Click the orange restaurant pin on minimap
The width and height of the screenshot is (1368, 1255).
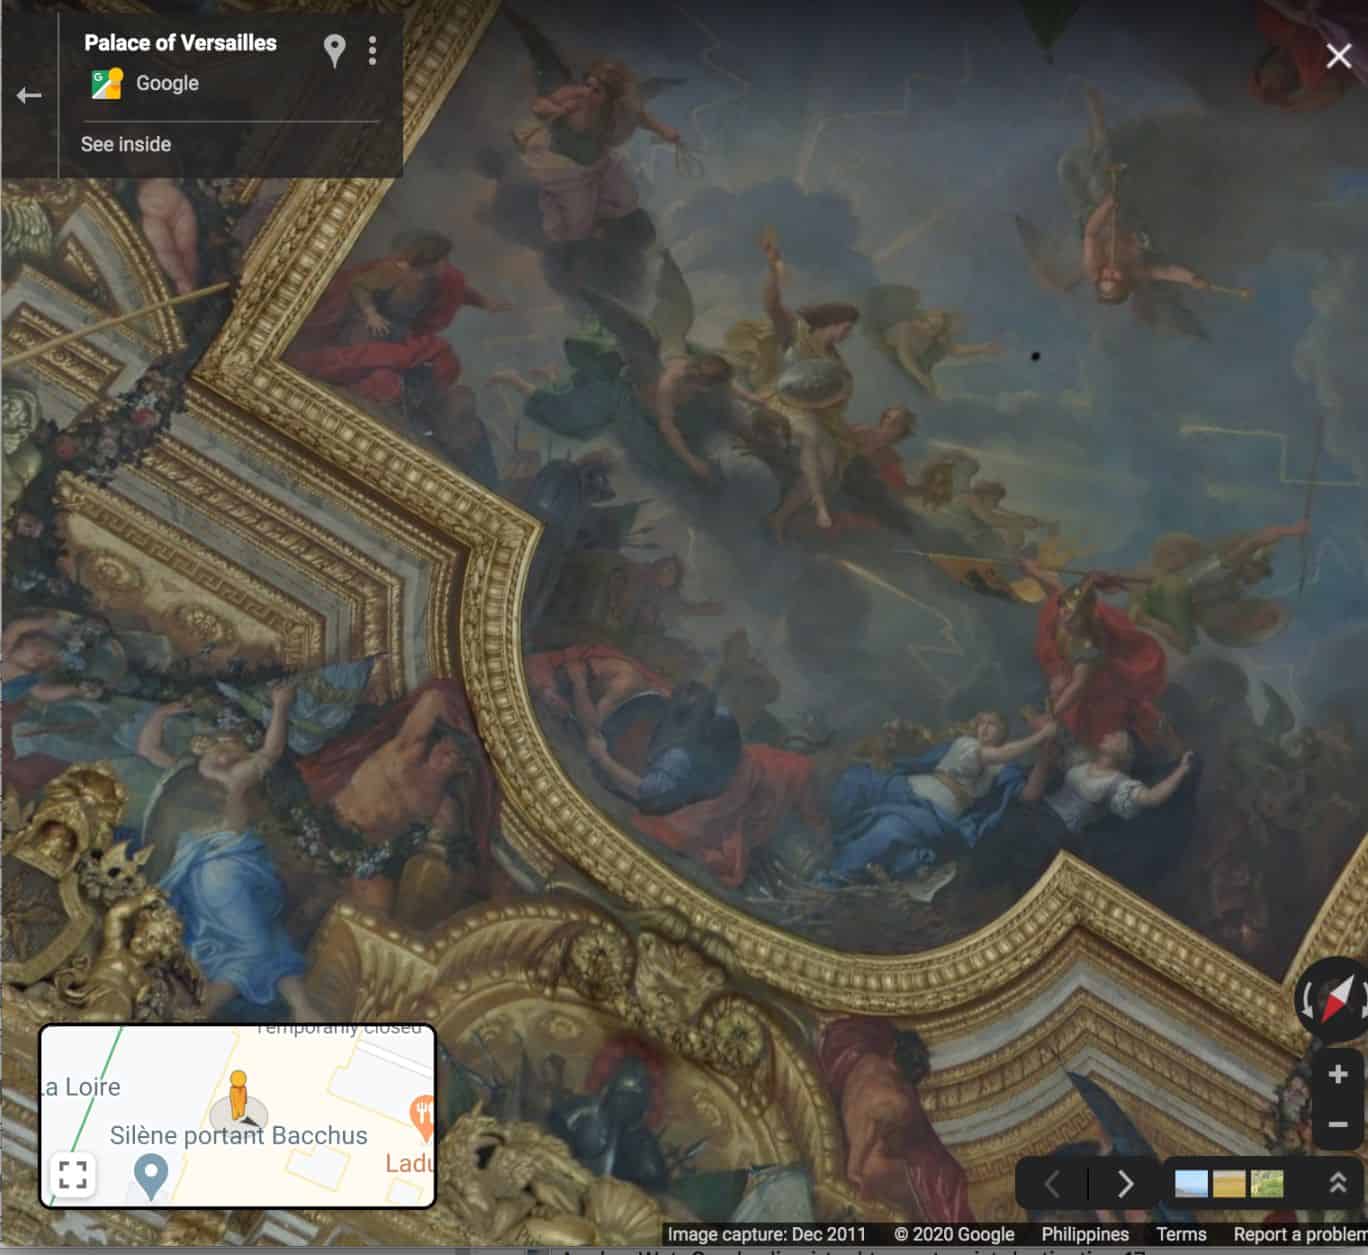(x=423, y=1116)
